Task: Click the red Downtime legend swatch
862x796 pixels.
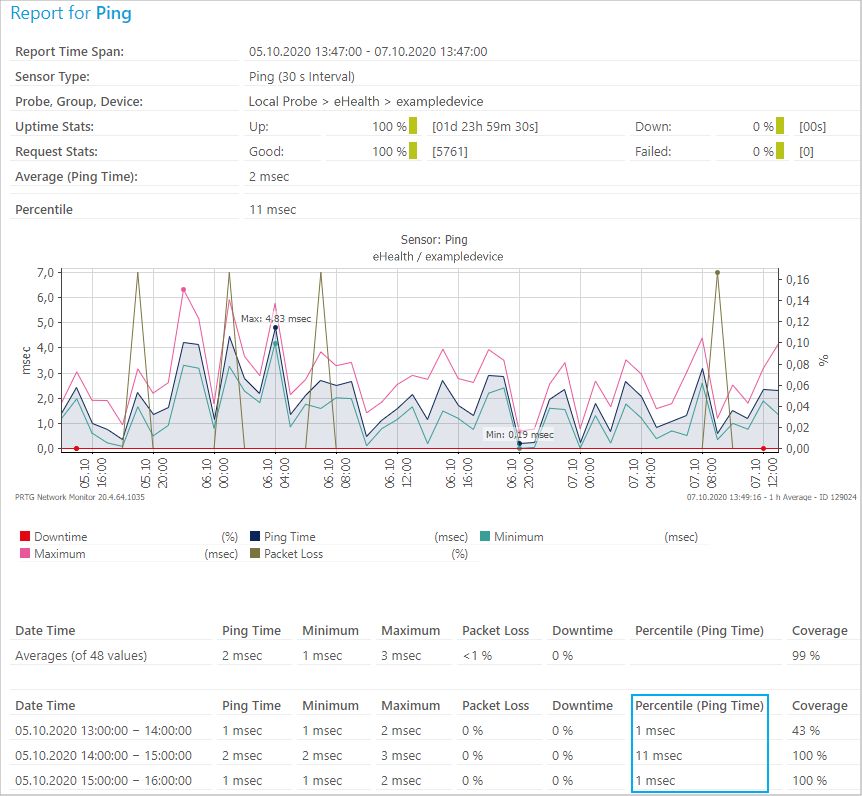Action: pos(25,537)
